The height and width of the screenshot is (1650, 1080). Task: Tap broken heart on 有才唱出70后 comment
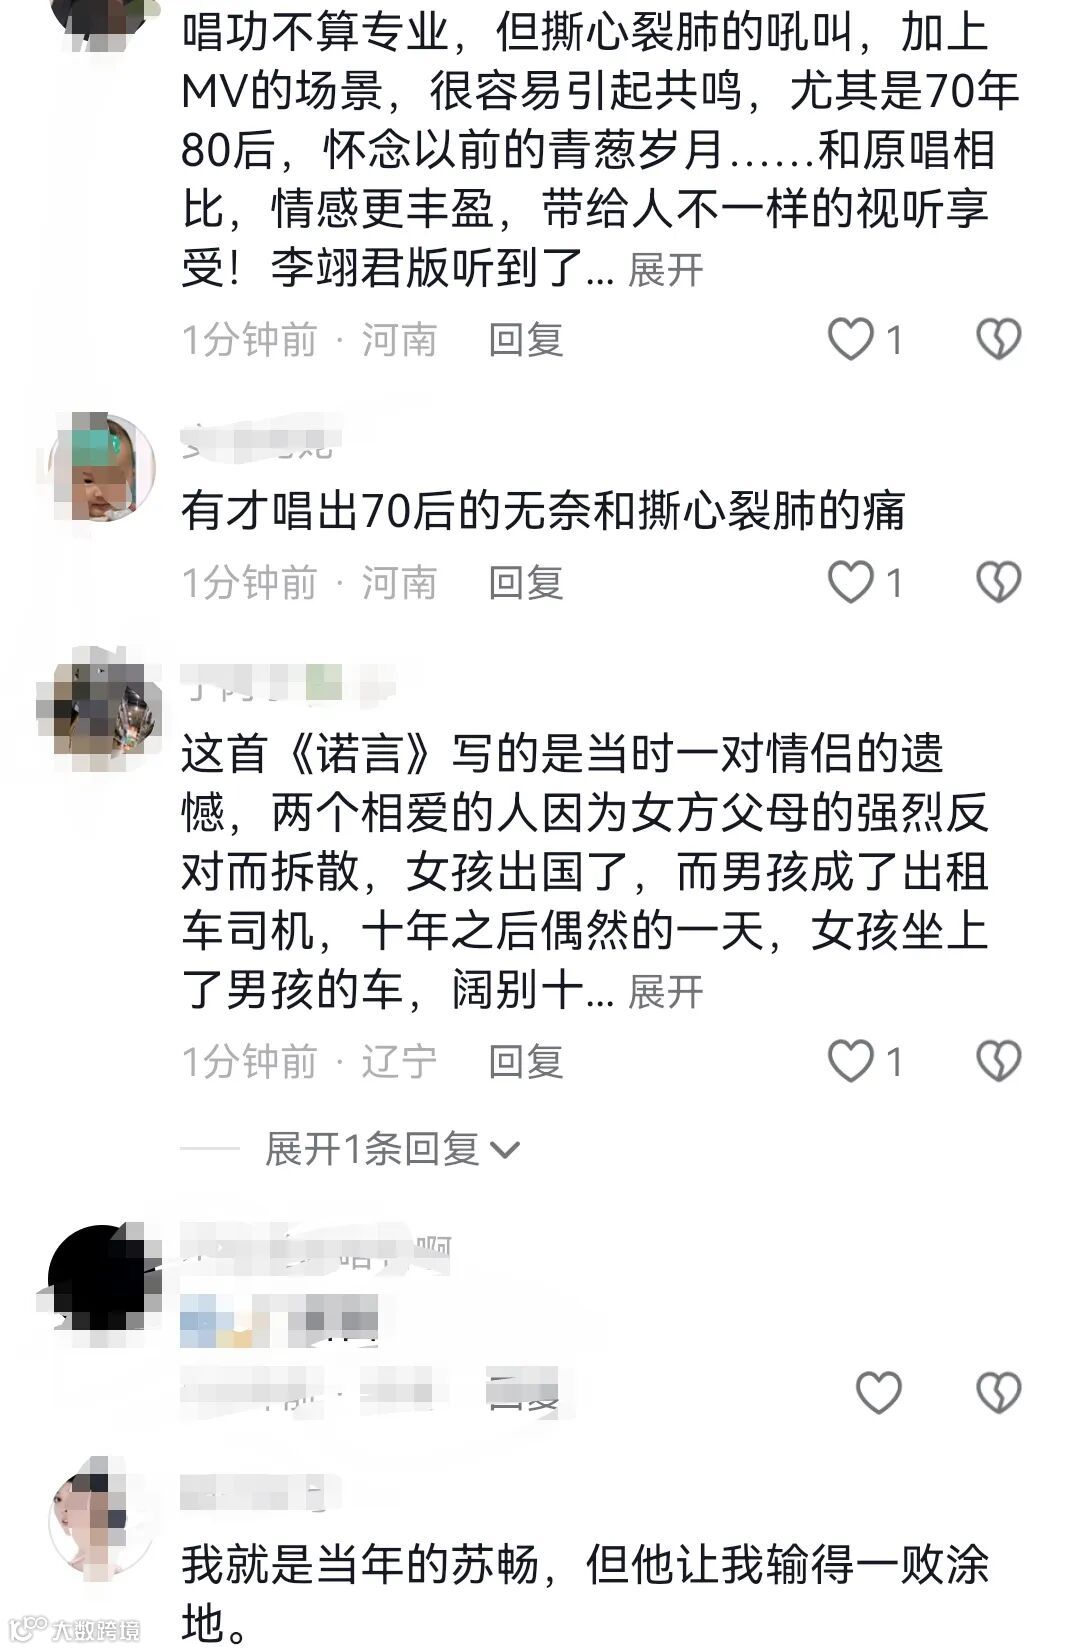pyautogui.click(x=998, y=582)
